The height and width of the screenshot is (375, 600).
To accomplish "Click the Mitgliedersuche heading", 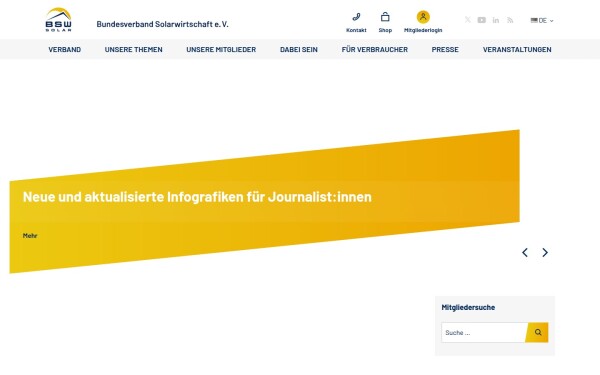I will click(x=468, y=307).
